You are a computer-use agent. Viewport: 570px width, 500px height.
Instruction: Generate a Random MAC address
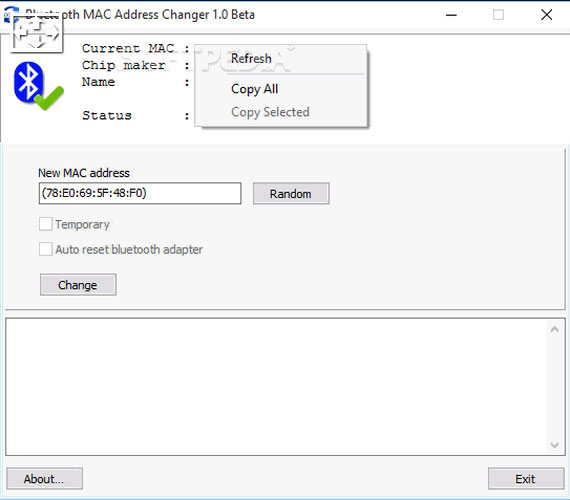[x=291, y=193]
